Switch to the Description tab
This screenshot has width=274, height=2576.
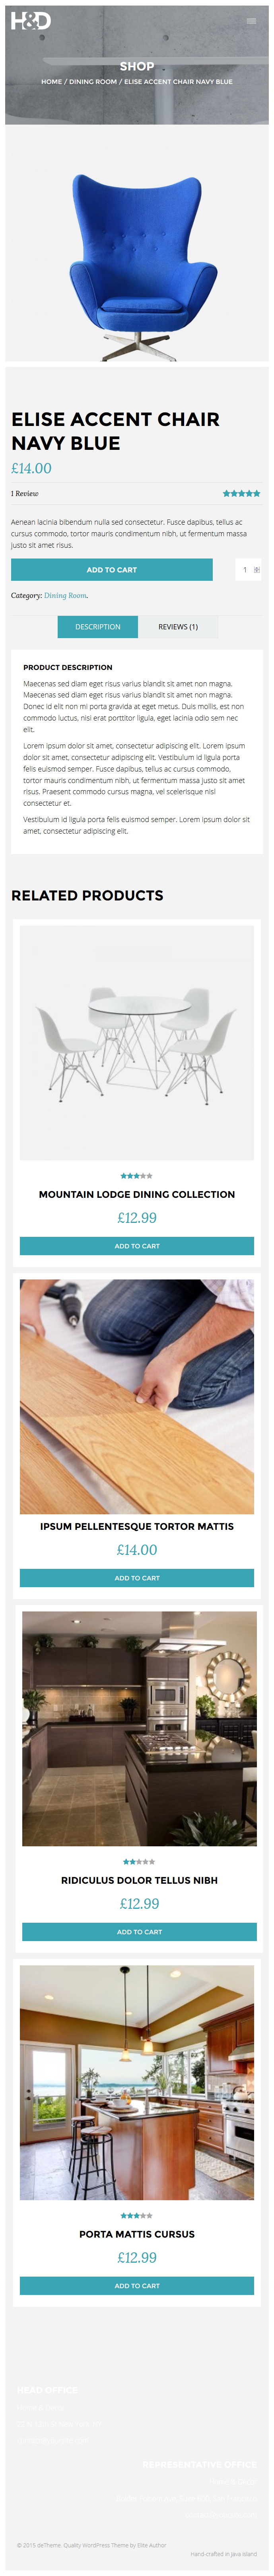coord(98,627)
